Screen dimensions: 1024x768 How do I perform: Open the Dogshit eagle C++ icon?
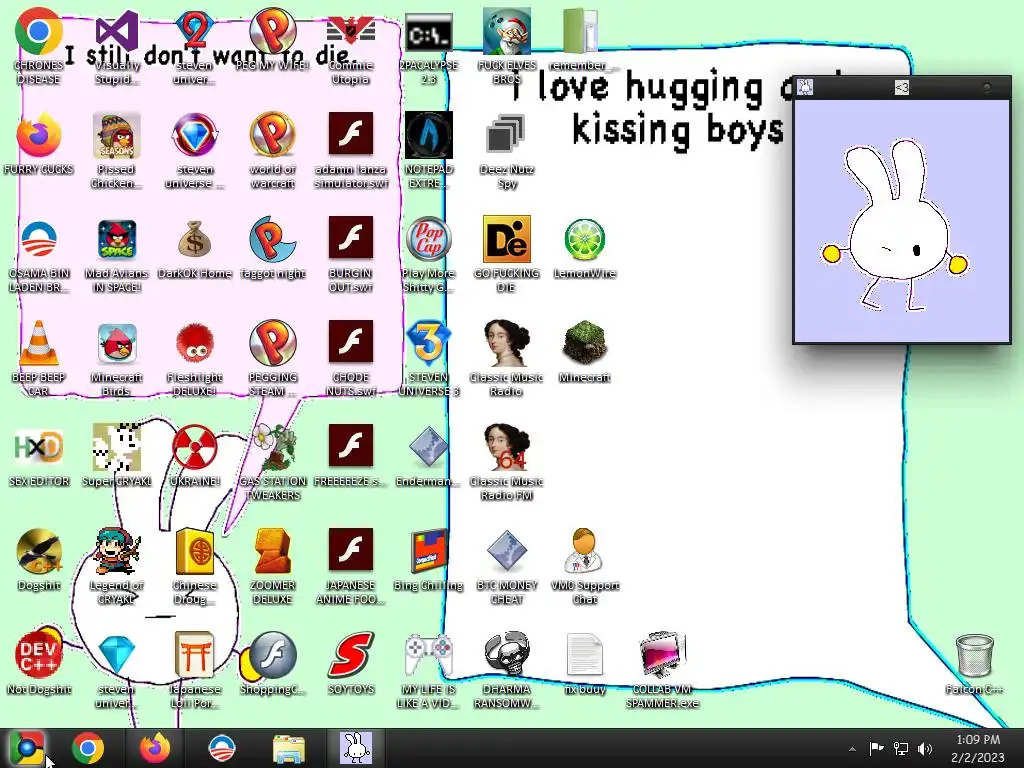(x=39, y=551)
